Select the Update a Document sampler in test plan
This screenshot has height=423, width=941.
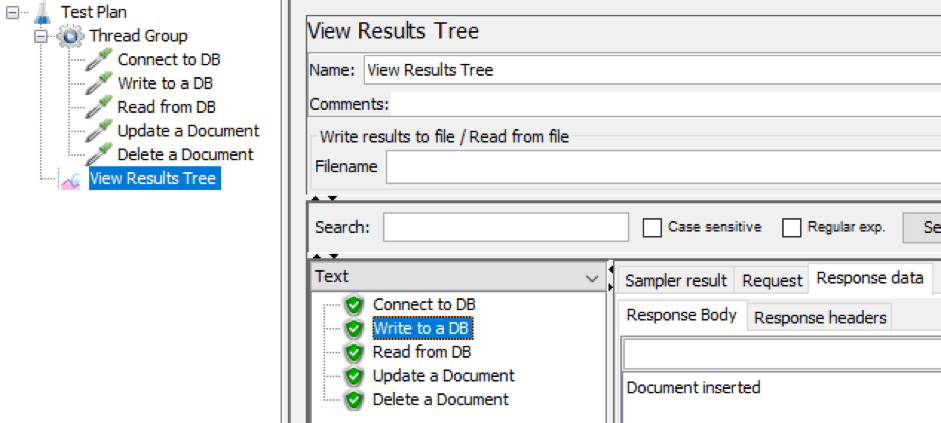pyautogui.click(x=188, y=131)
